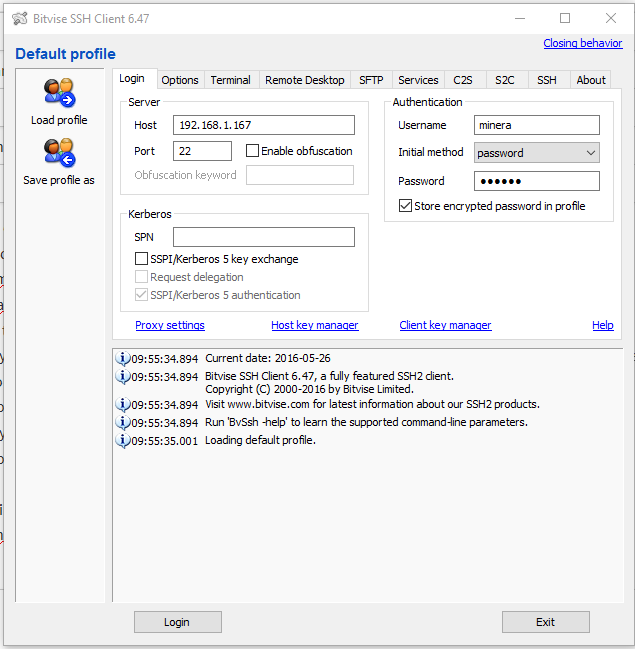Enable obfuscation checkbox
The width and height of the screenshot is (635, 649).
click(252, 151)
